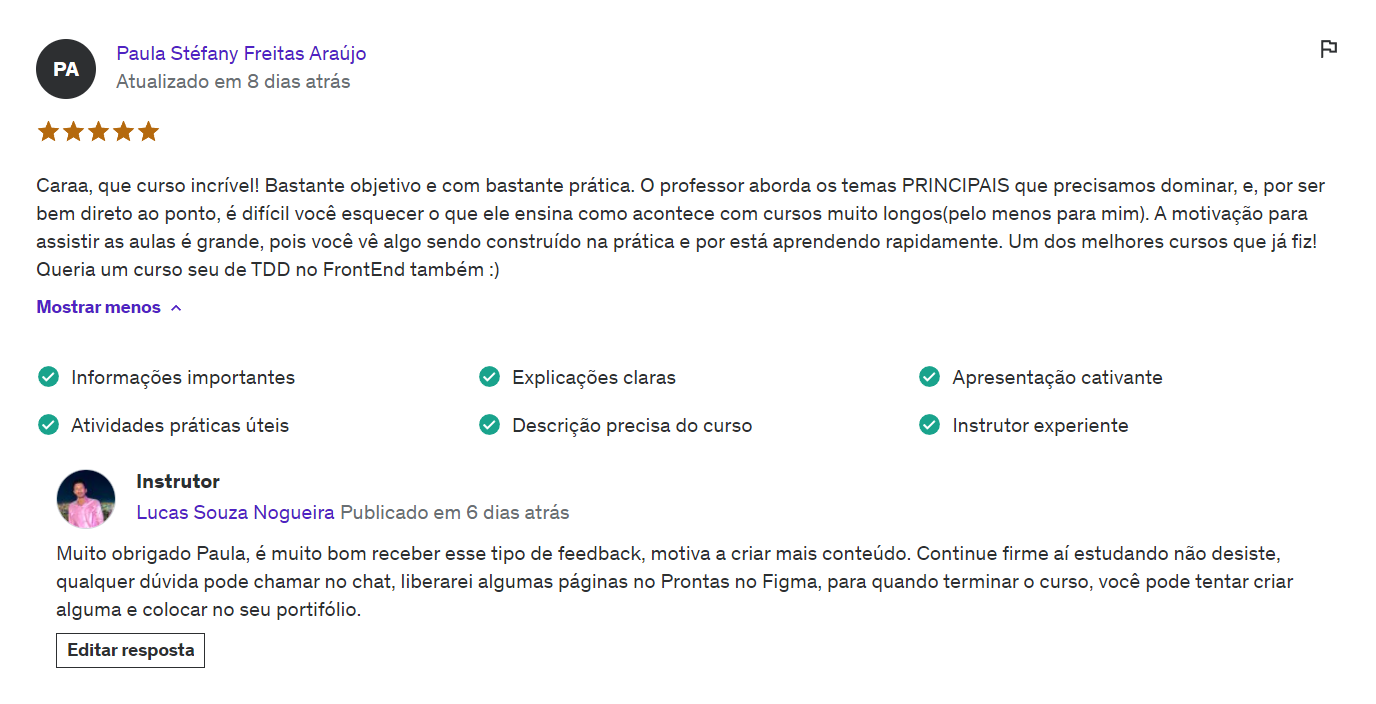Click the 'Instrutor' label
The image size is (1376, 704).
178,482
